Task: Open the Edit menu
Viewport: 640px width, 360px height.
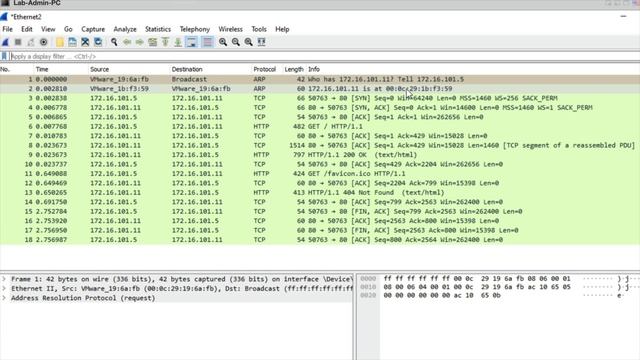Action: 27,29
